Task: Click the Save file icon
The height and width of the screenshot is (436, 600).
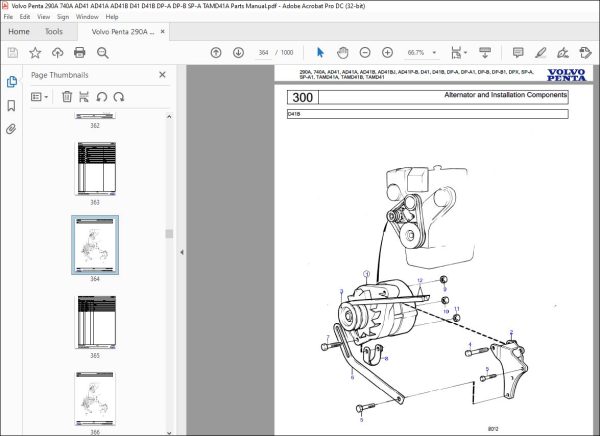Action: 13,52
